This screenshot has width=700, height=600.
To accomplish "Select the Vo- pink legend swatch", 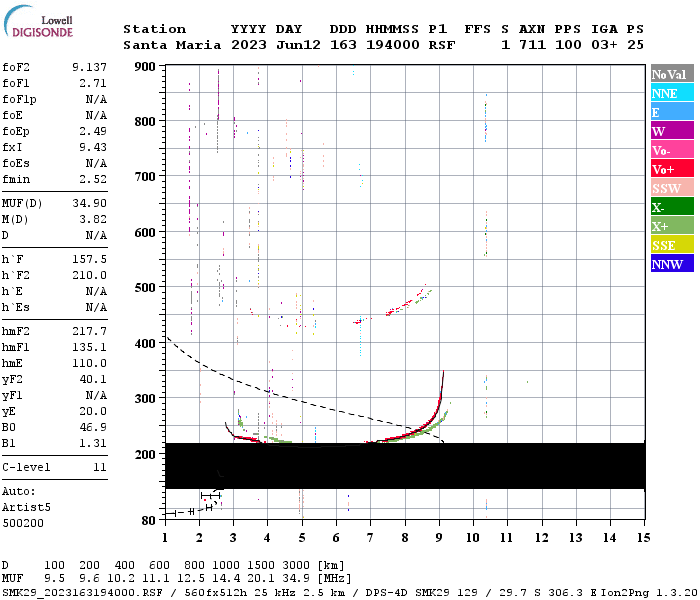I will pos(672,150).
